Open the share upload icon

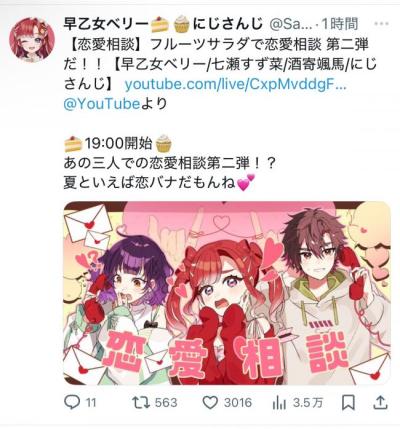pos(379,403)
